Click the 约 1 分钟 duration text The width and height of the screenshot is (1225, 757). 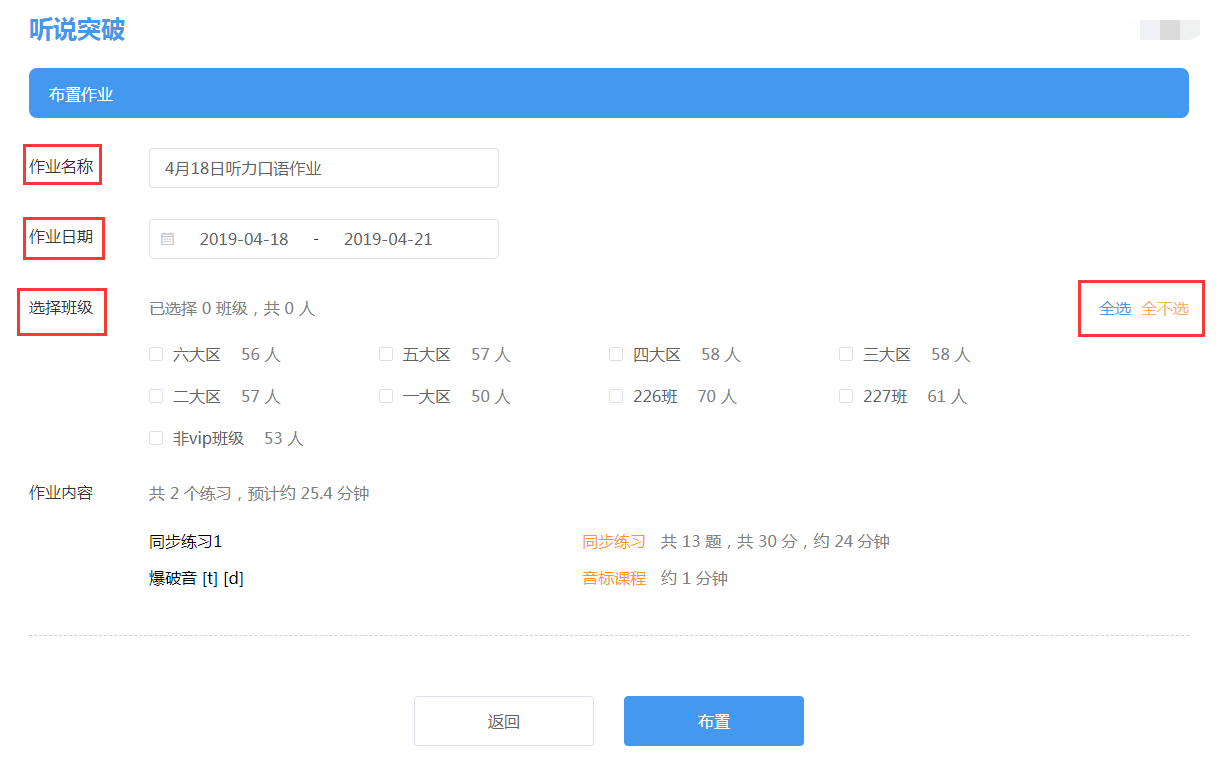click(x=694, y=578)
